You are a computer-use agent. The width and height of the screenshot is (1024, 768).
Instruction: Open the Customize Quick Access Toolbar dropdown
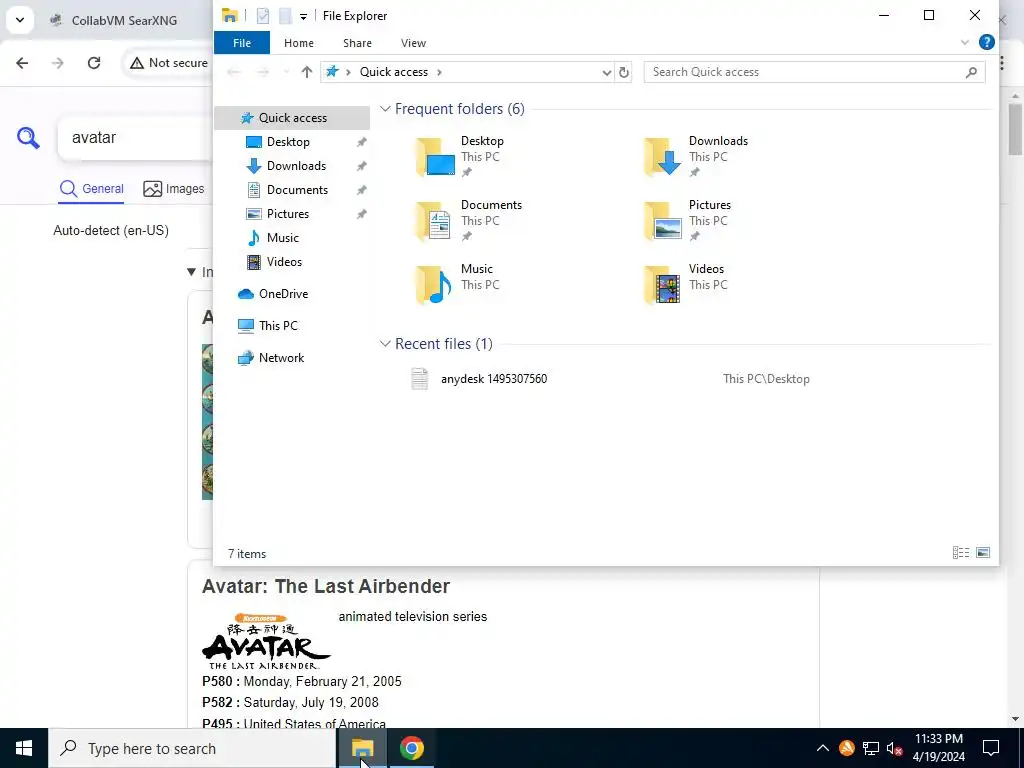point(303,16)
